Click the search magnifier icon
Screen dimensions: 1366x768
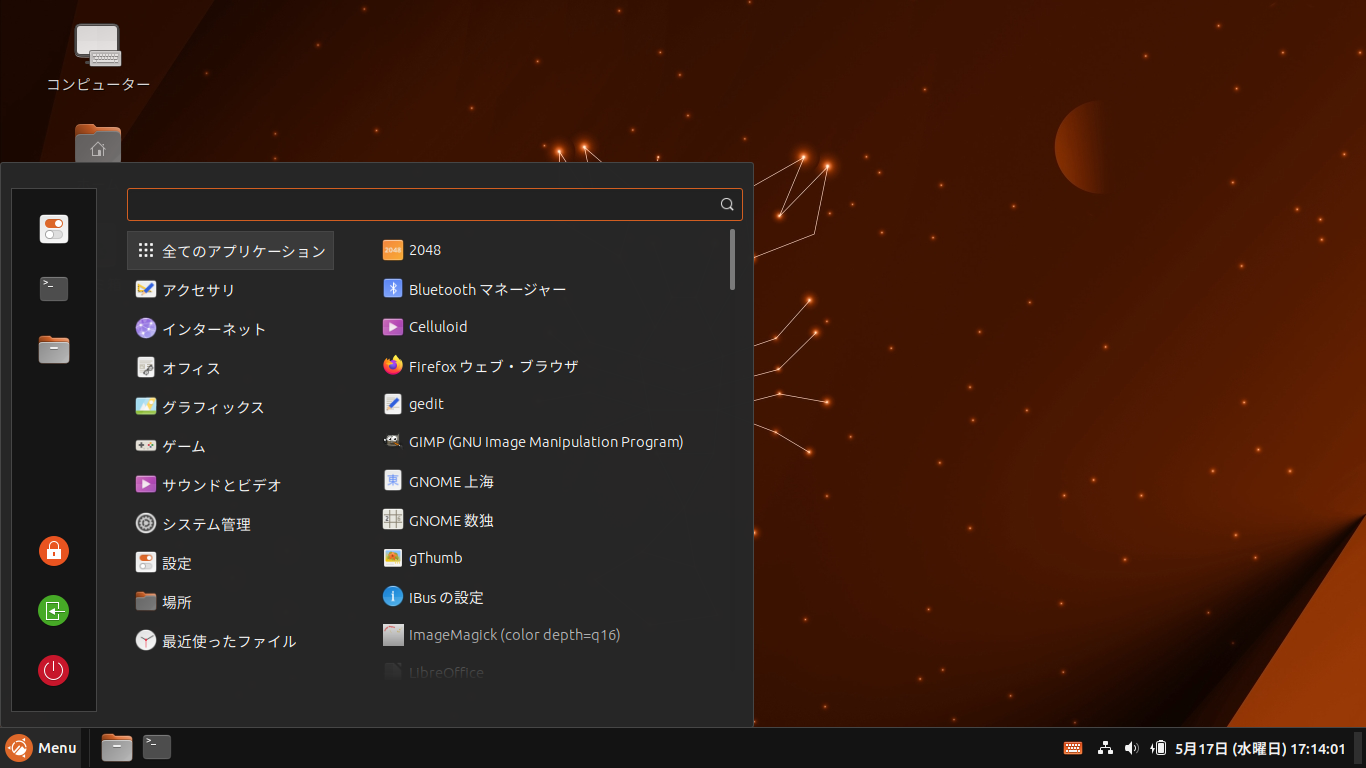pos(727,204)
